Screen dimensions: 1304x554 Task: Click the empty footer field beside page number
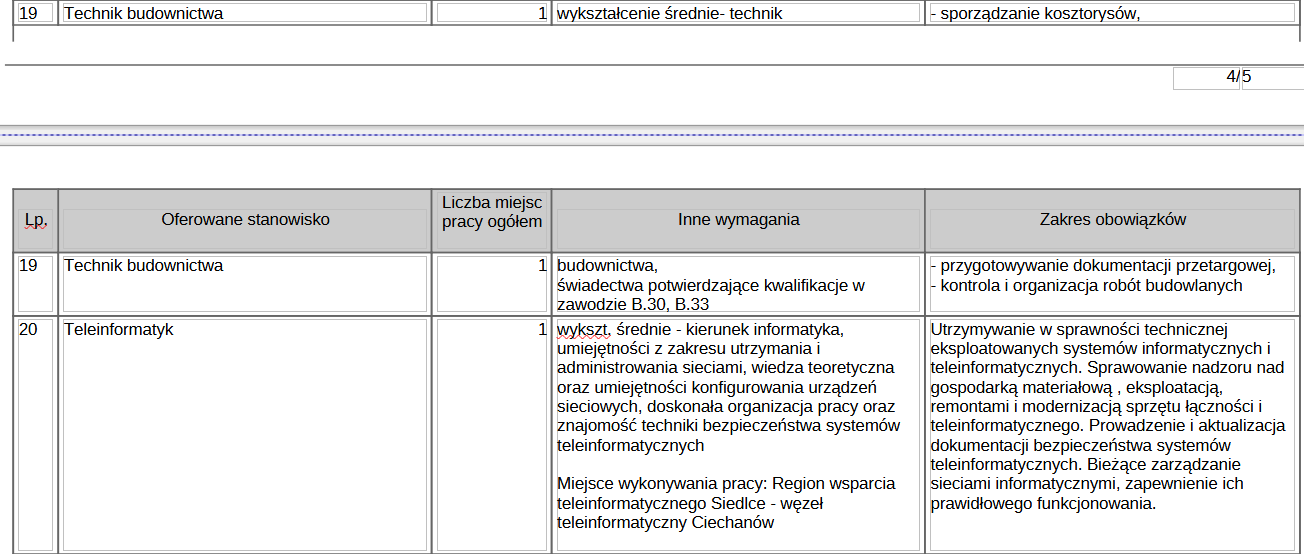tap(1272, 78)
